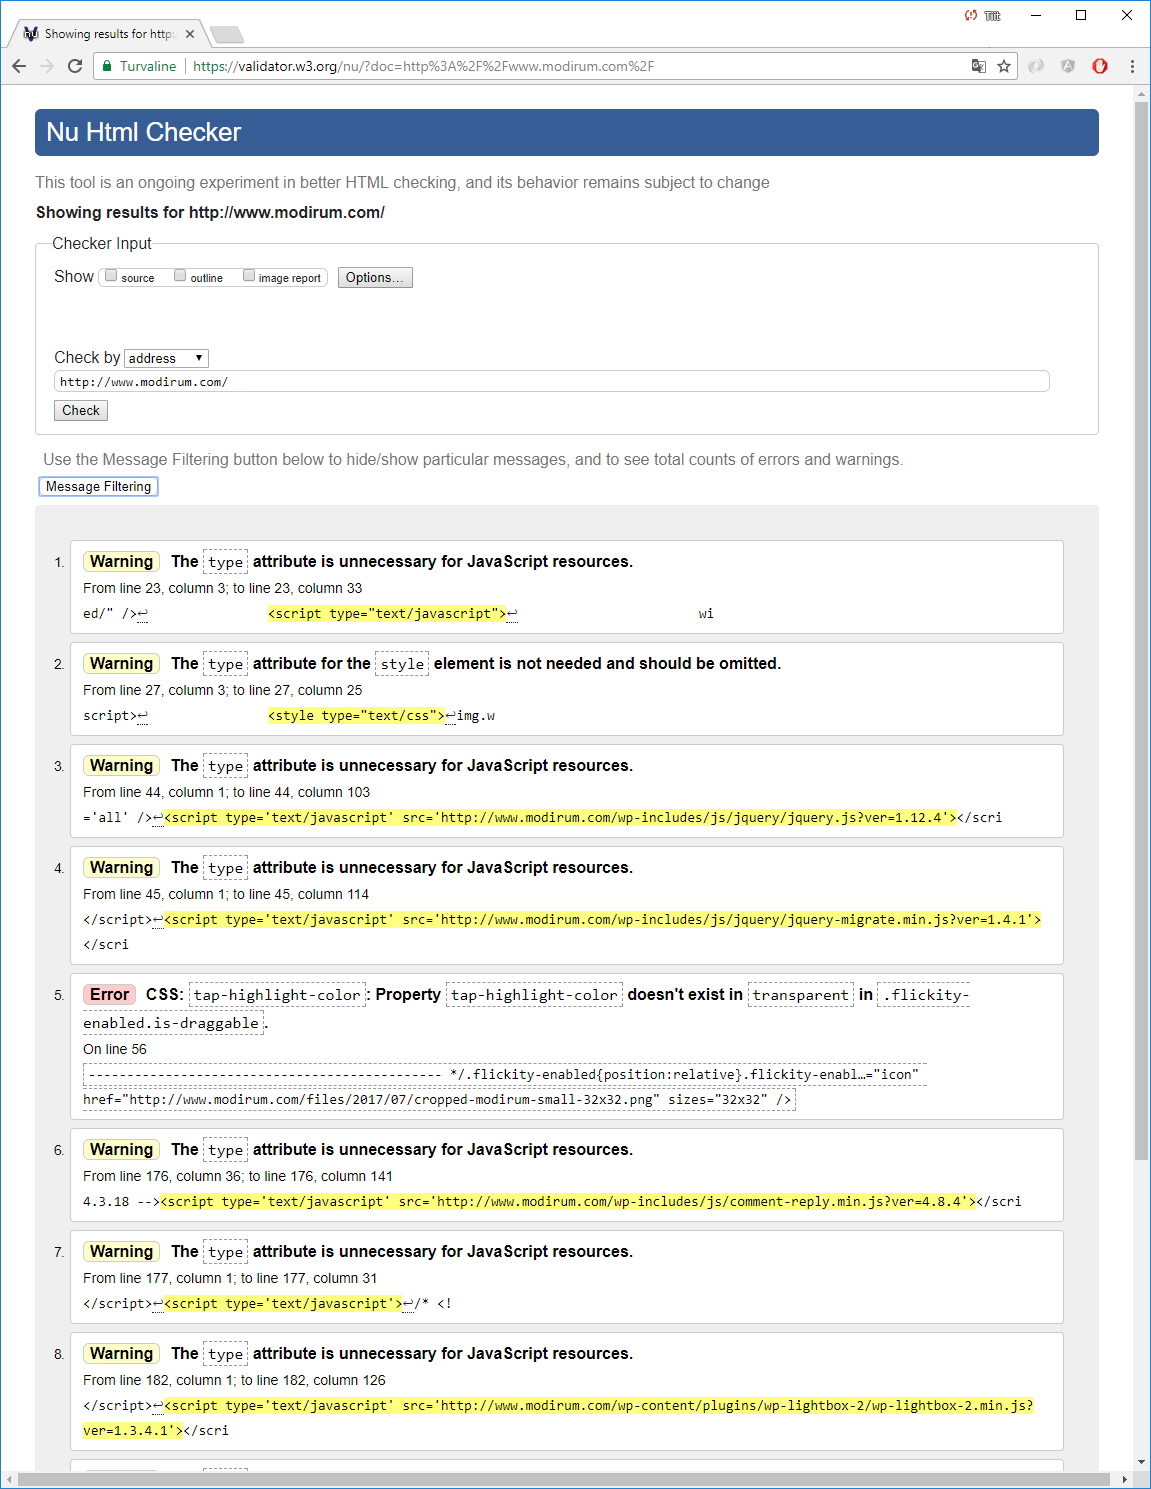Open a new browser tab

pyautogui.click(x=227, y=35)
